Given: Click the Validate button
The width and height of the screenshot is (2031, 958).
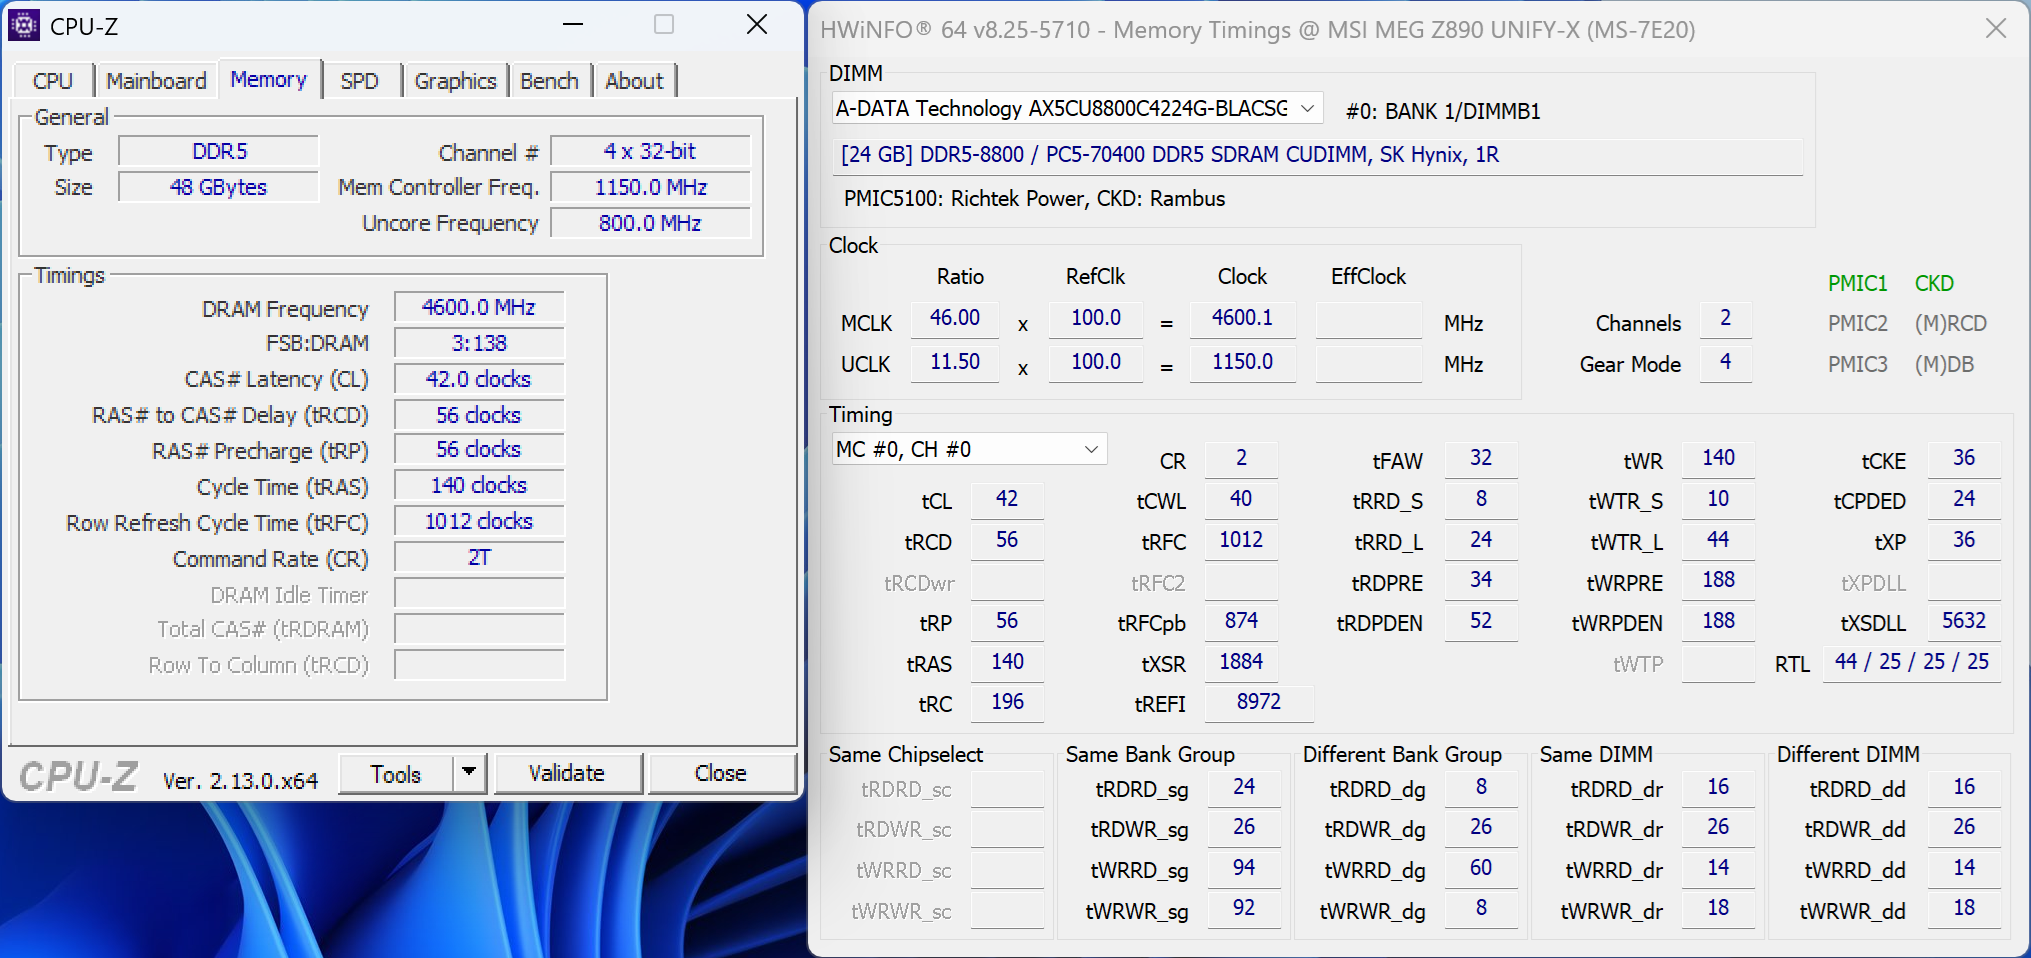Looking at the screenshot, I should pyautogui.click(x=567, y=773).
